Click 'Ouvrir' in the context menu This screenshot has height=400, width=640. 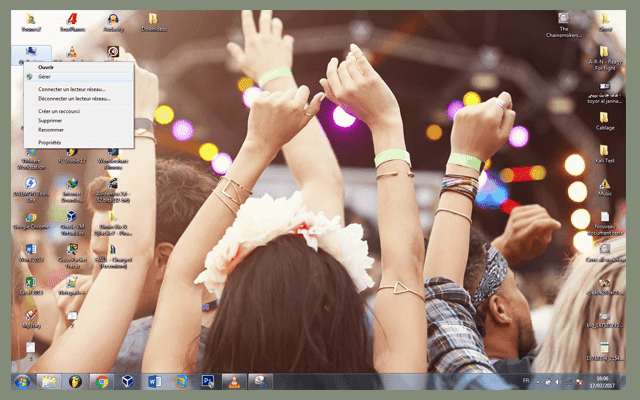pos(46,67)
